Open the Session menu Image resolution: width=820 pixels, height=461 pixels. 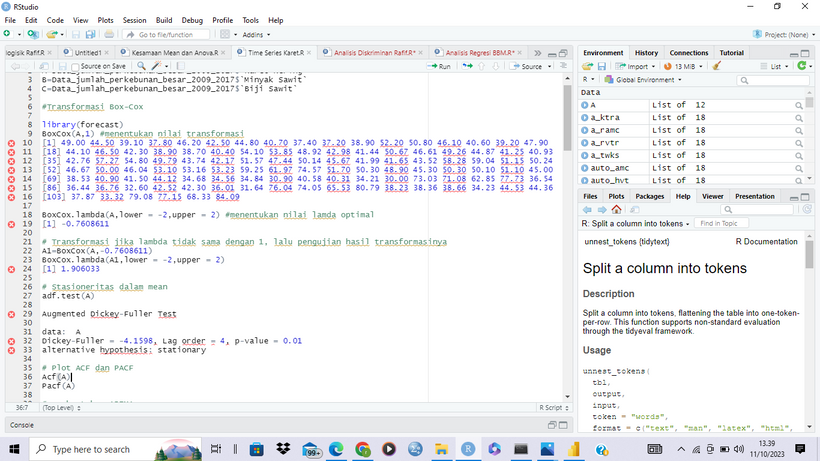click(x=134, y=20)
